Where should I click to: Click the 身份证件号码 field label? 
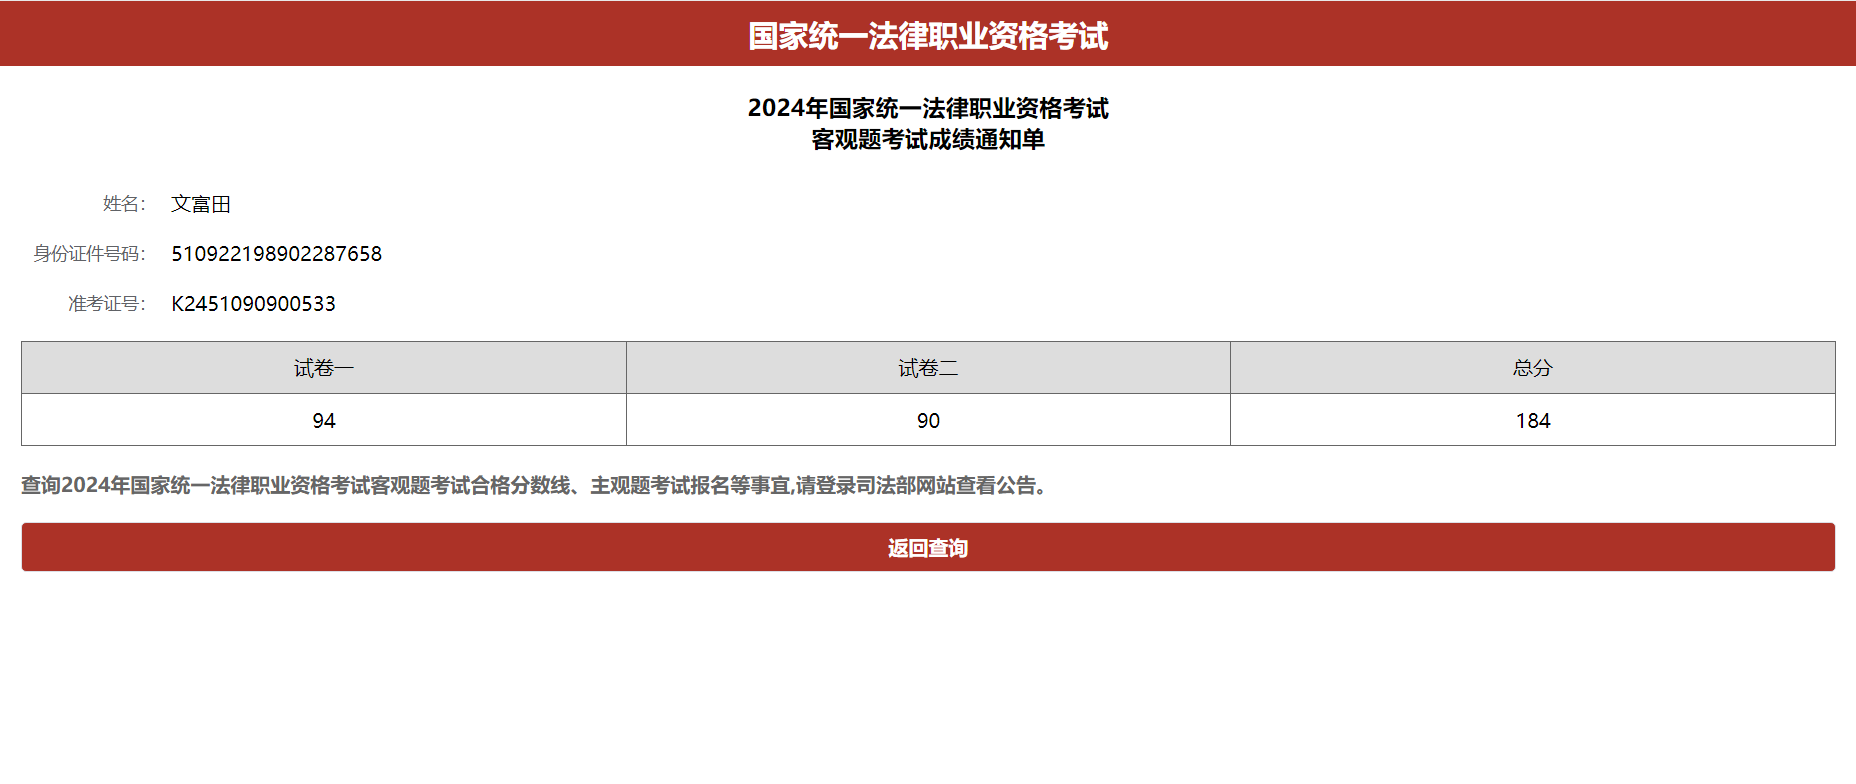89,254
